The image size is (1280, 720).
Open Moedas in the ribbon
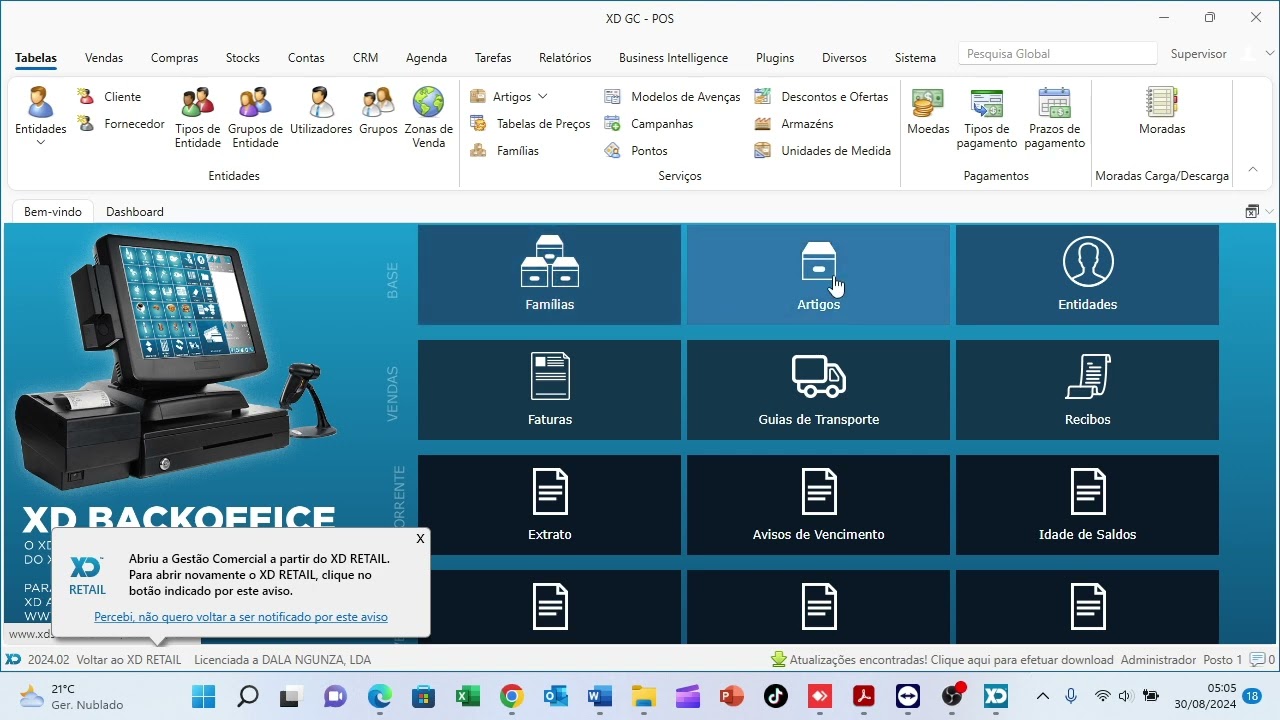pos(928,112)
